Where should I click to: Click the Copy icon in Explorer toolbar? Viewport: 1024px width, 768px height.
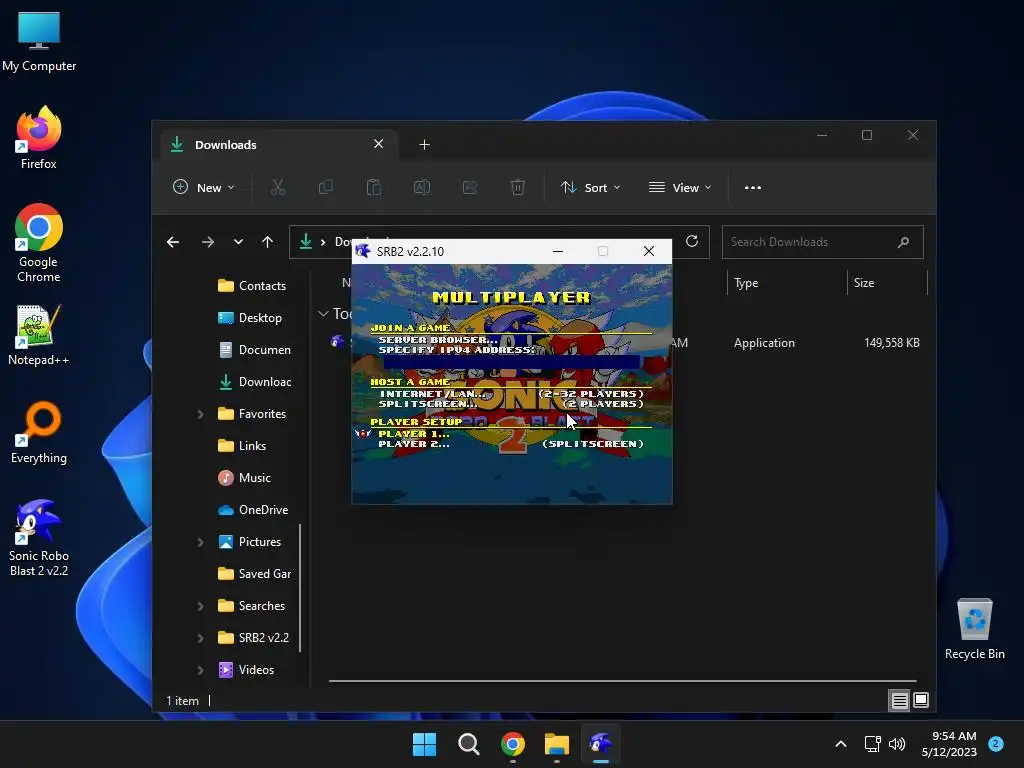pyautogui.click(x=325, y=187)
